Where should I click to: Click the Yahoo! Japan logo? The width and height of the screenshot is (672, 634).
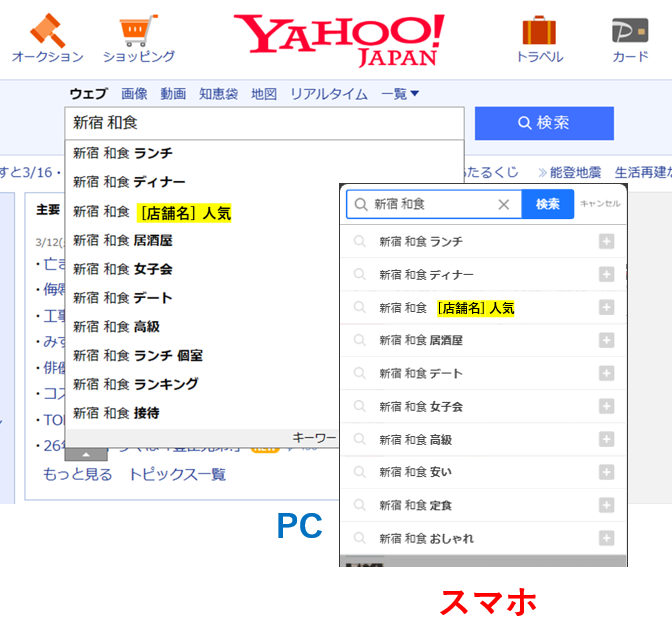[x=339, y=40]
